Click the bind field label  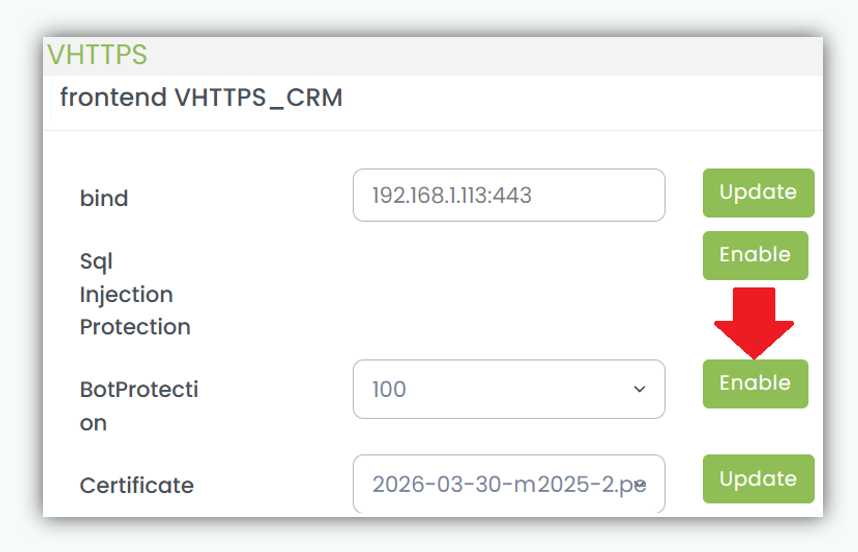[104, 198]
